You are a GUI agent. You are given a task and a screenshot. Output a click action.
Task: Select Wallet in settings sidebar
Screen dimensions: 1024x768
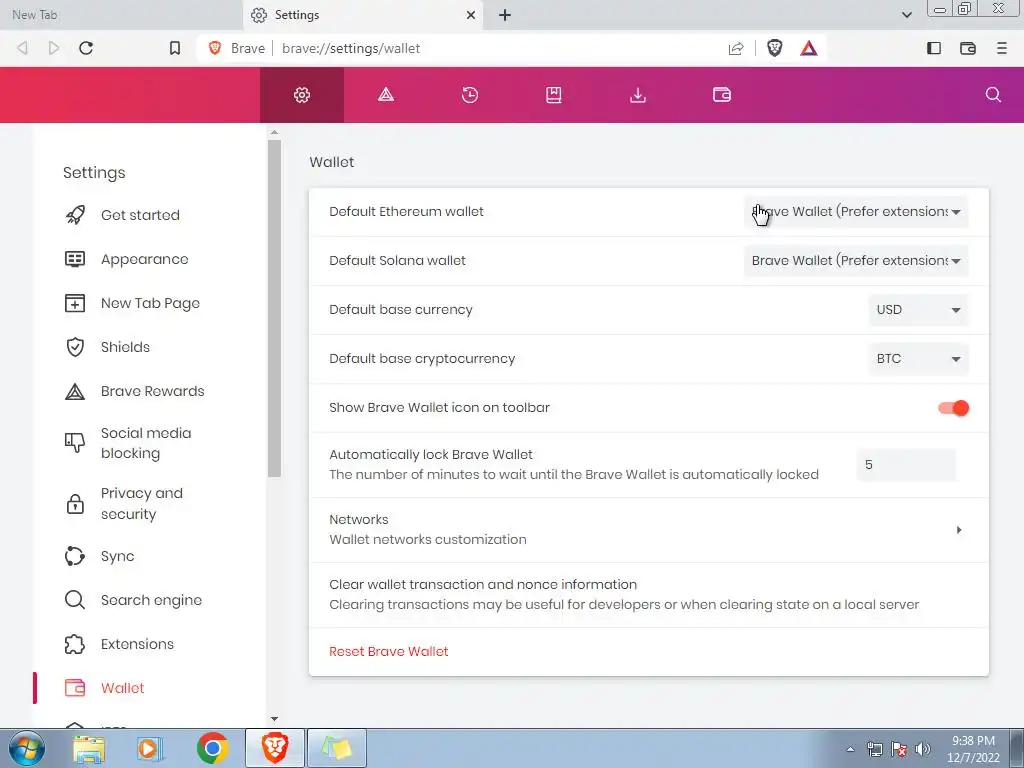click(x=122, y=688)
